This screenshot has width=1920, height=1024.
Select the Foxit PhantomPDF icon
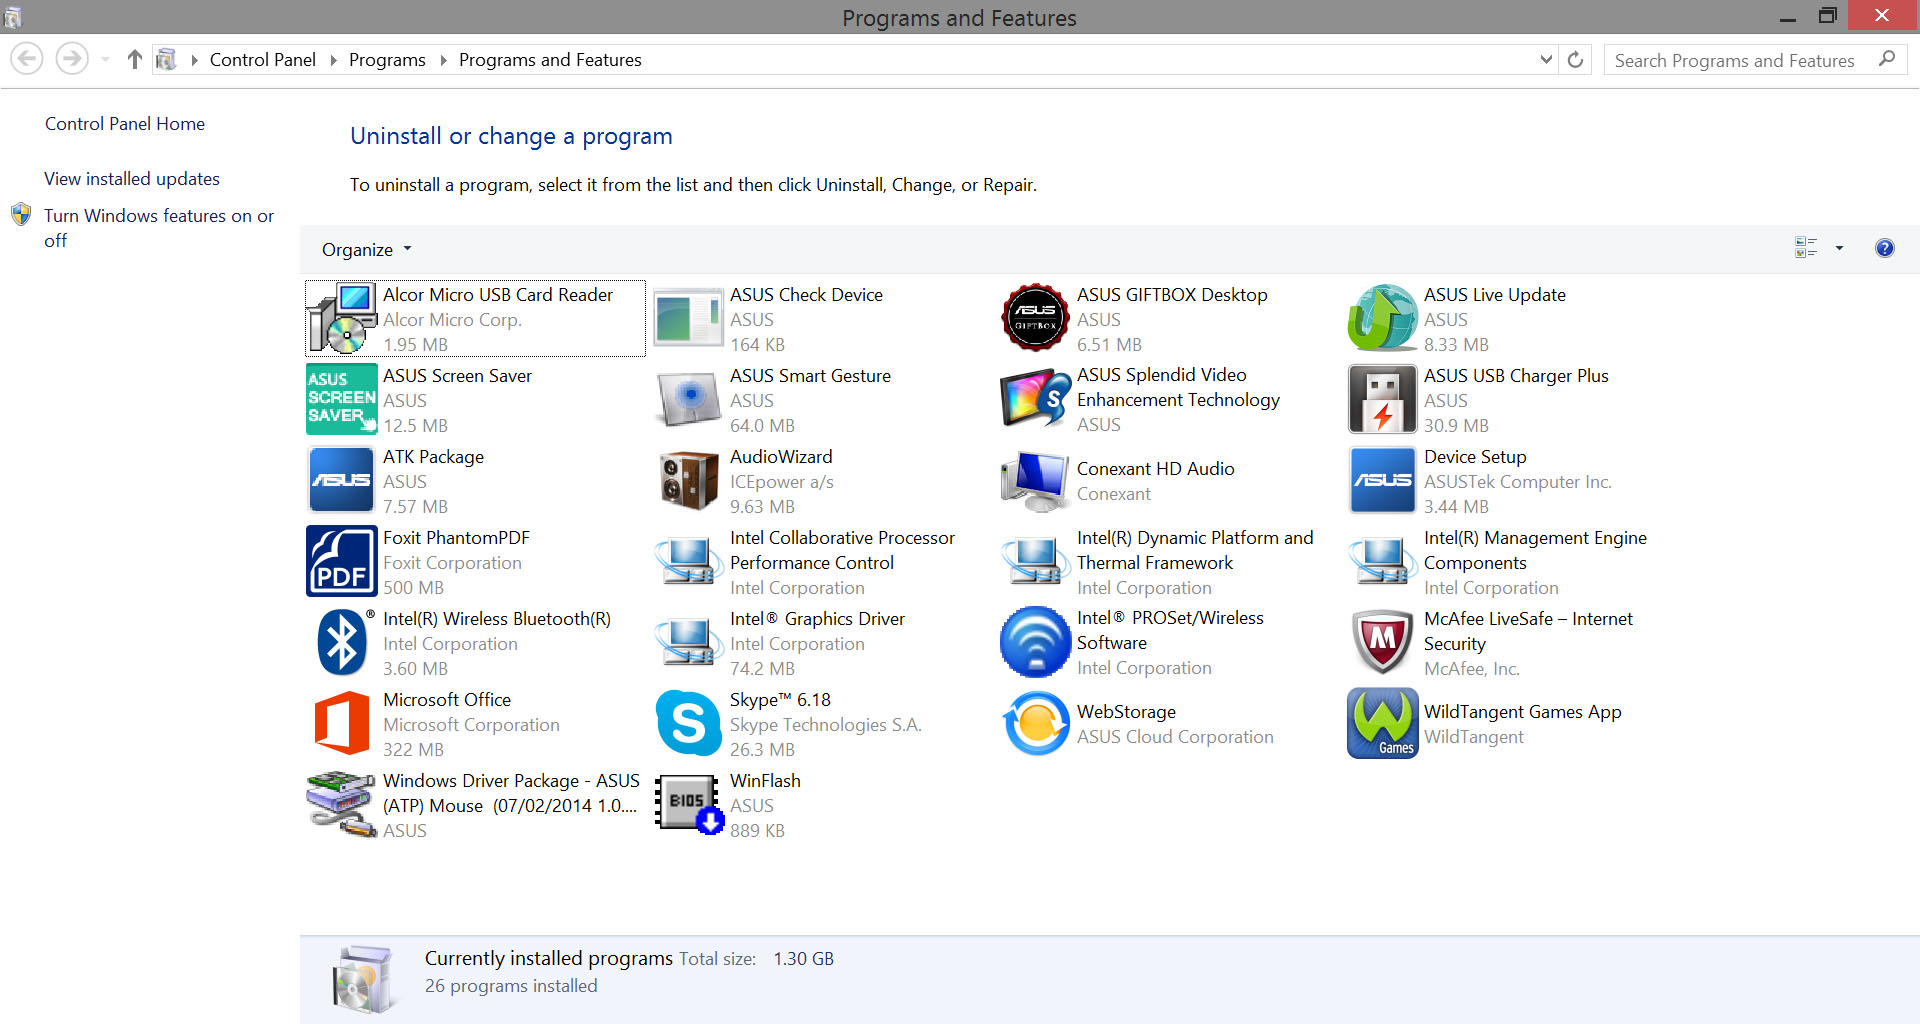point(342,561)
